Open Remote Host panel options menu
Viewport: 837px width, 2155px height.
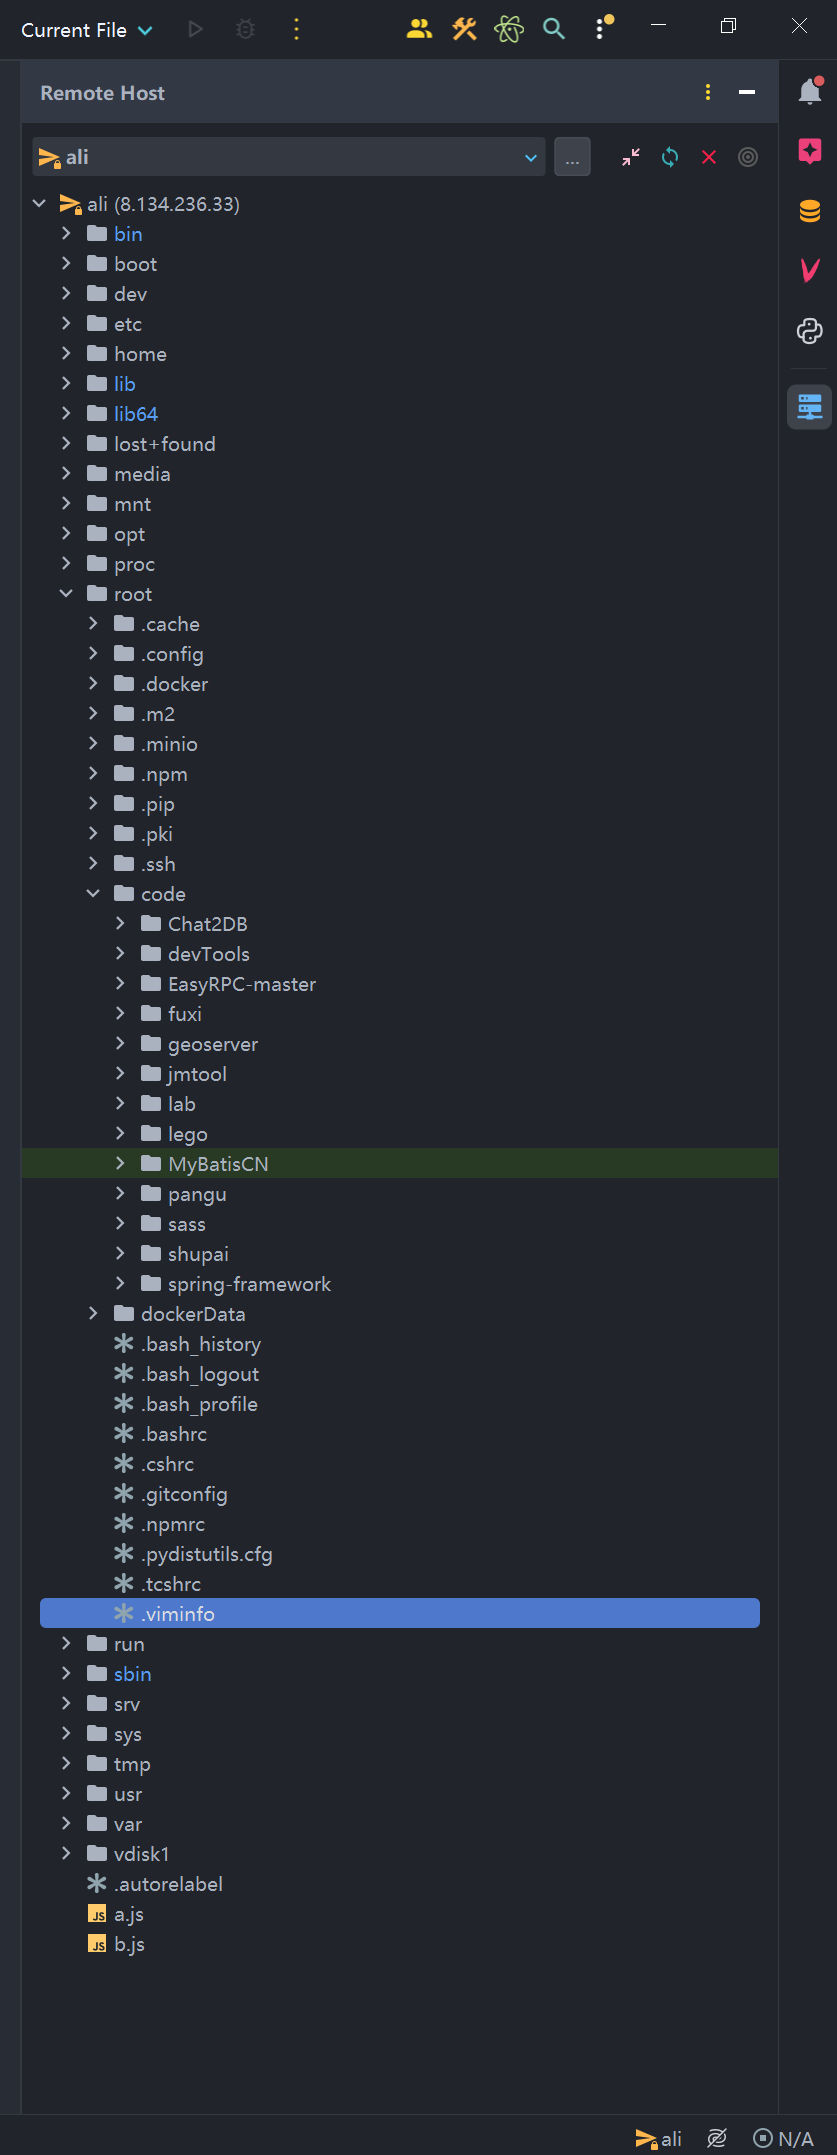tap(708, 93)
